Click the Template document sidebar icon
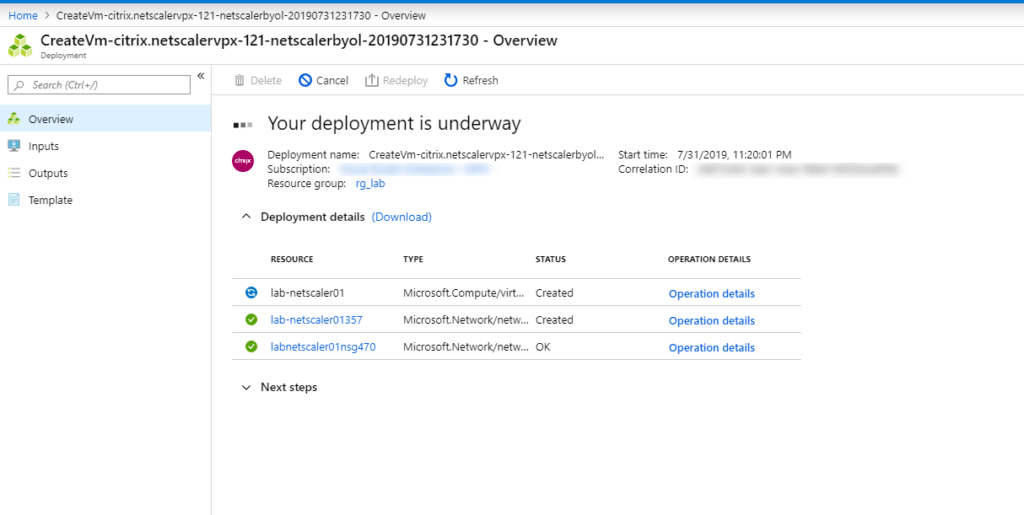1024x515 pixels. (14, 200)
